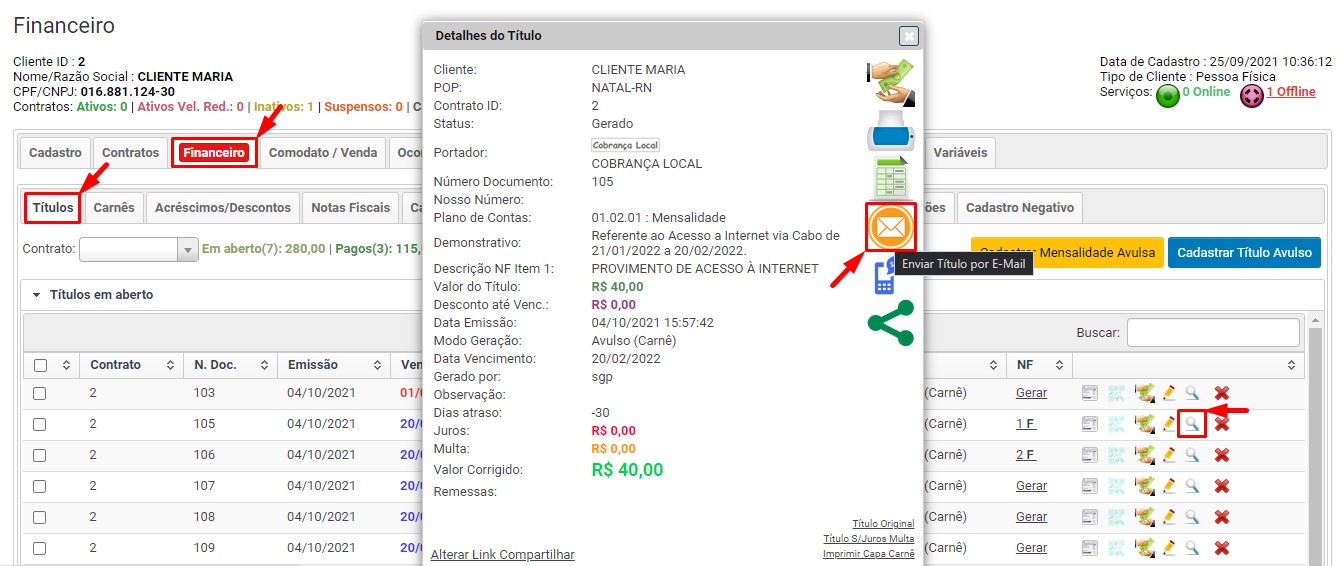Screen dimensions: 1340x566
Task: Sort table by the NF column
Action: (x=1038, y=365)
